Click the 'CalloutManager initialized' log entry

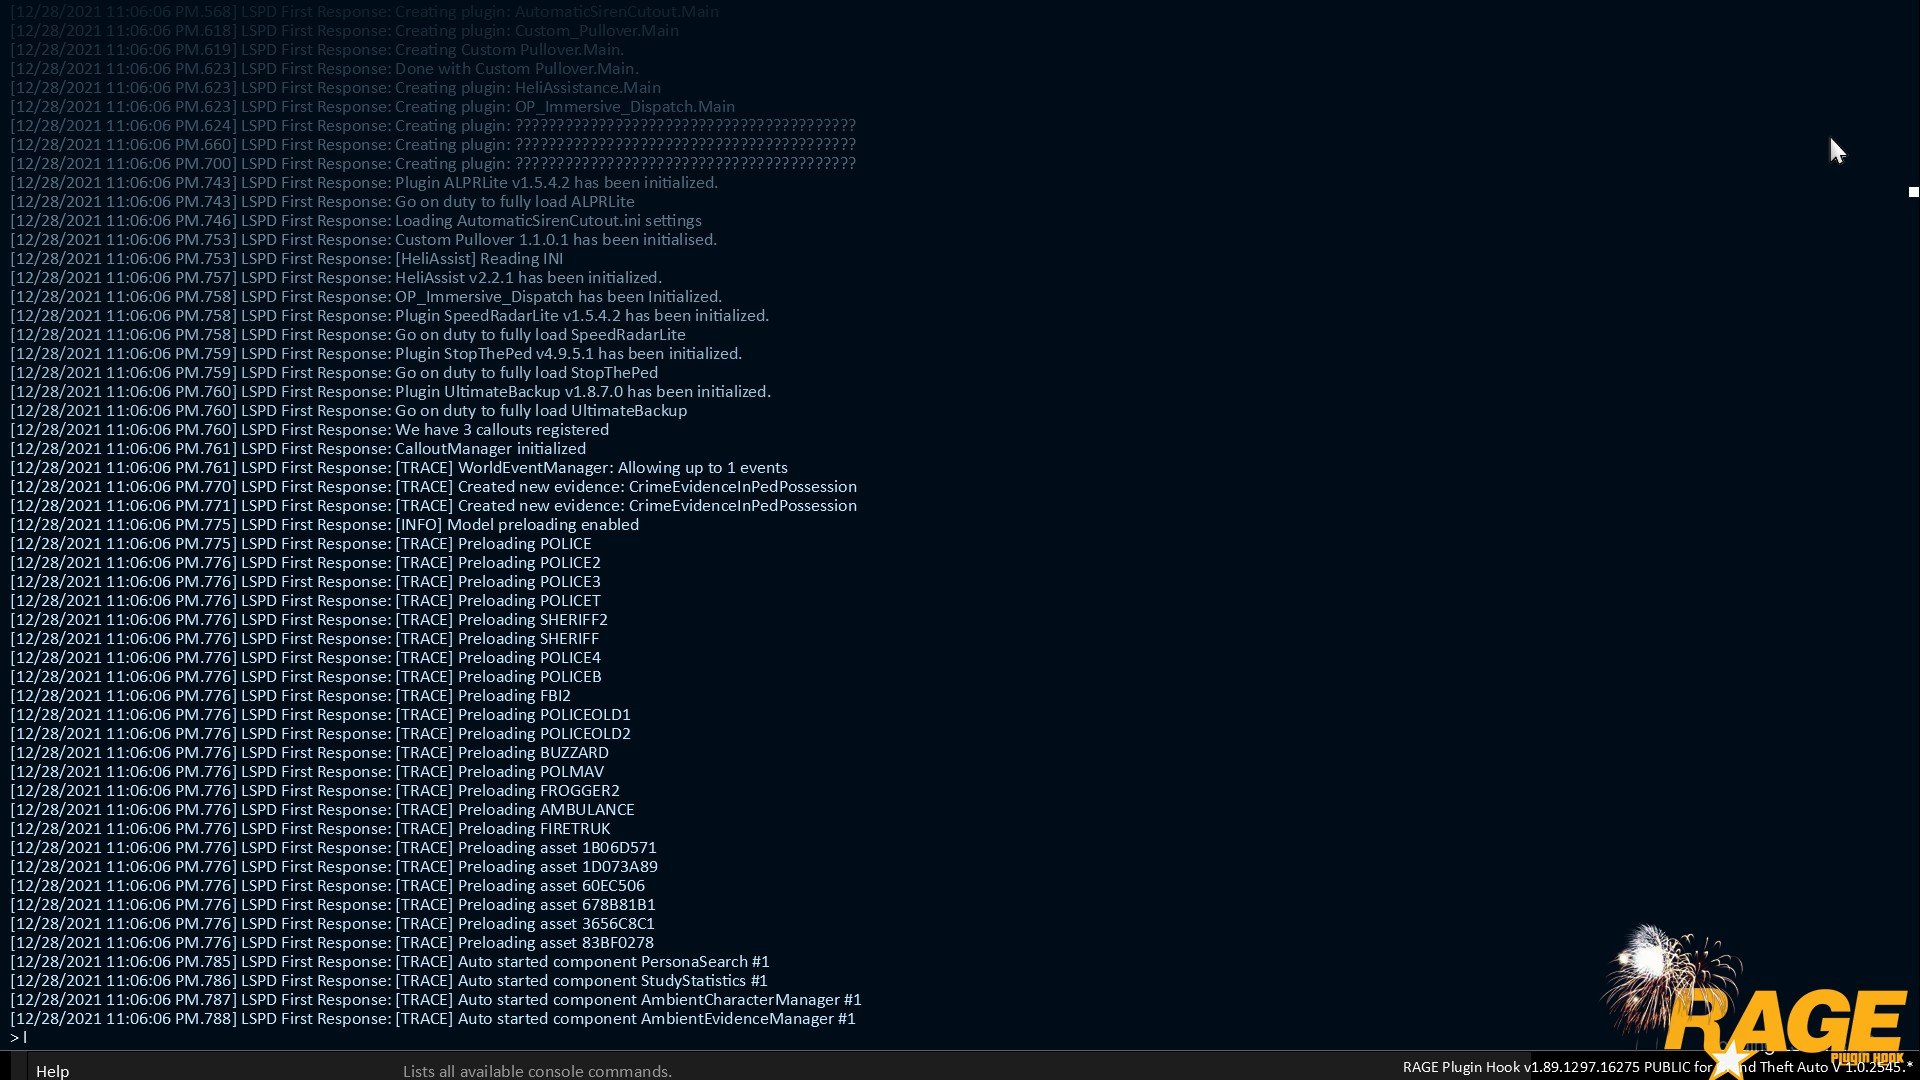(x=490, y=449)
